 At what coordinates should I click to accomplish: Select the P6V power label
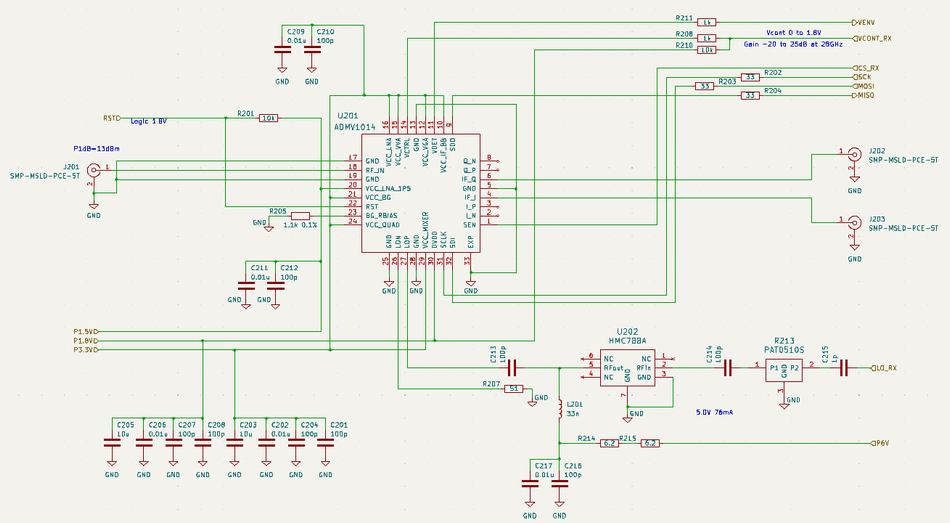879,442
